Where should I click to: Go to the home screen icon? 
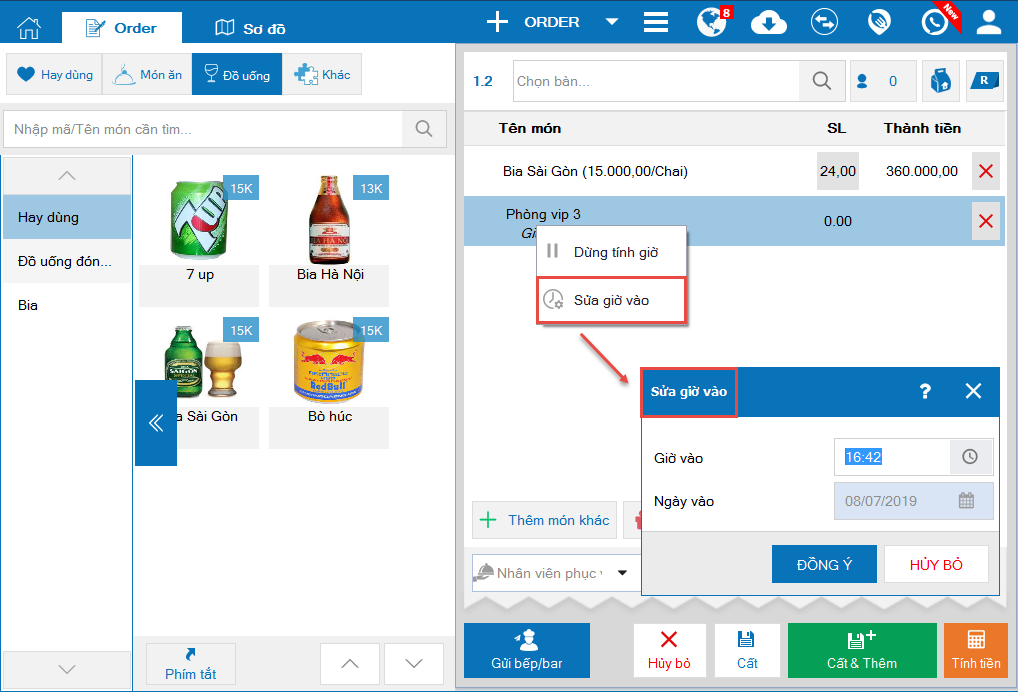tap(29, 27)
